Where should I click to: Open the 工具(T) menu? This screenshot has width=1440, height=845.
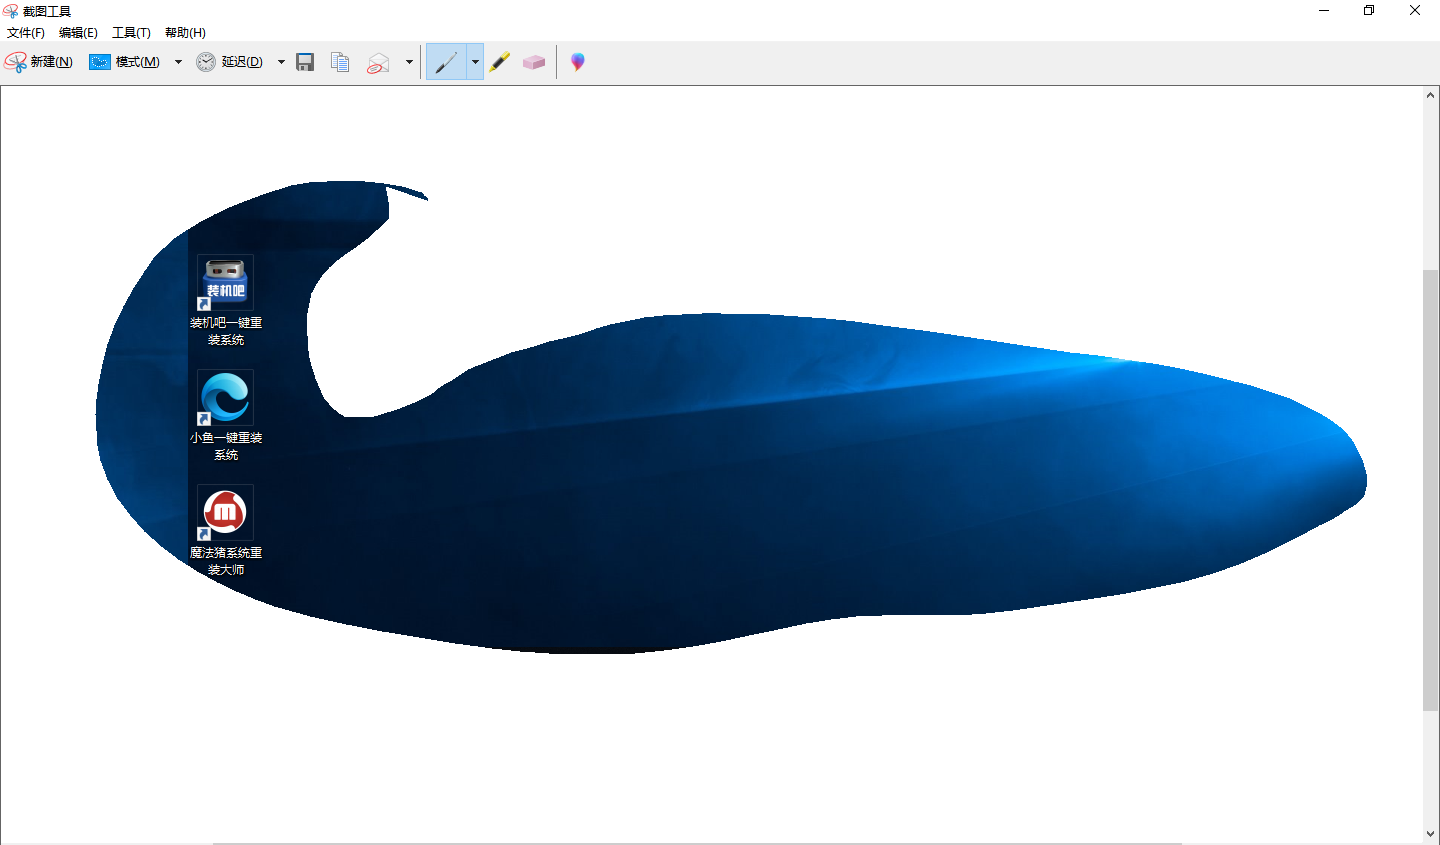click(131, 33)
